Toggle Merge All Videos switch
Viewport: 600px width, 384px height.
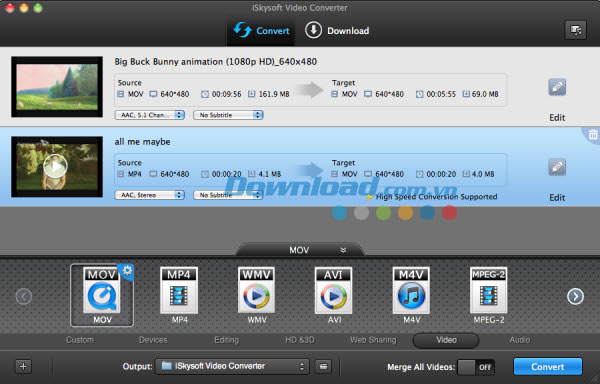point(476,367)
